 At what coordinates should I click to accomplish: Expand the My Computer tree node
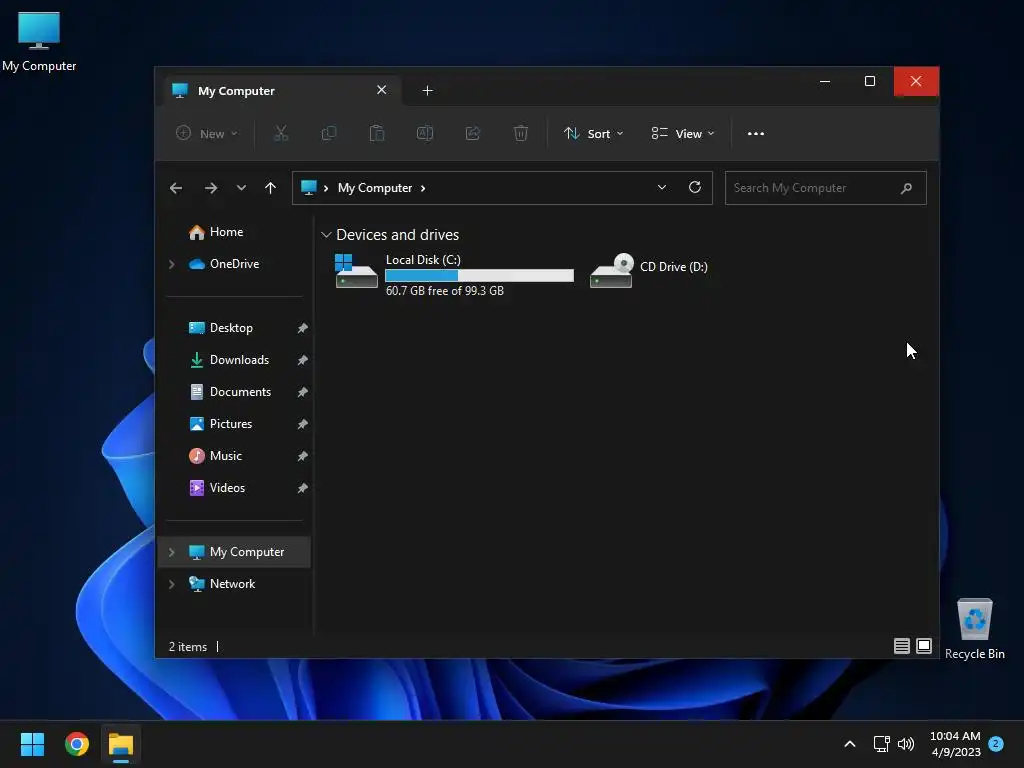click(x=172, y=552)
